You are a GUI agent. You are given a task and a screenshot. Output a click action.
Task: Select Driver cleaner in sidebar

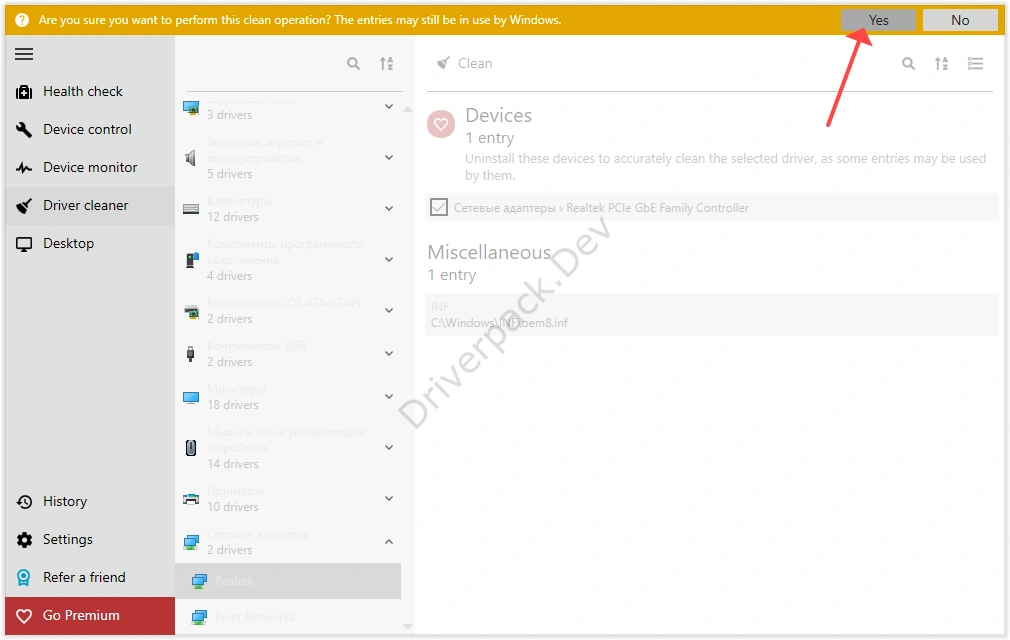click(x=90, y=205)
